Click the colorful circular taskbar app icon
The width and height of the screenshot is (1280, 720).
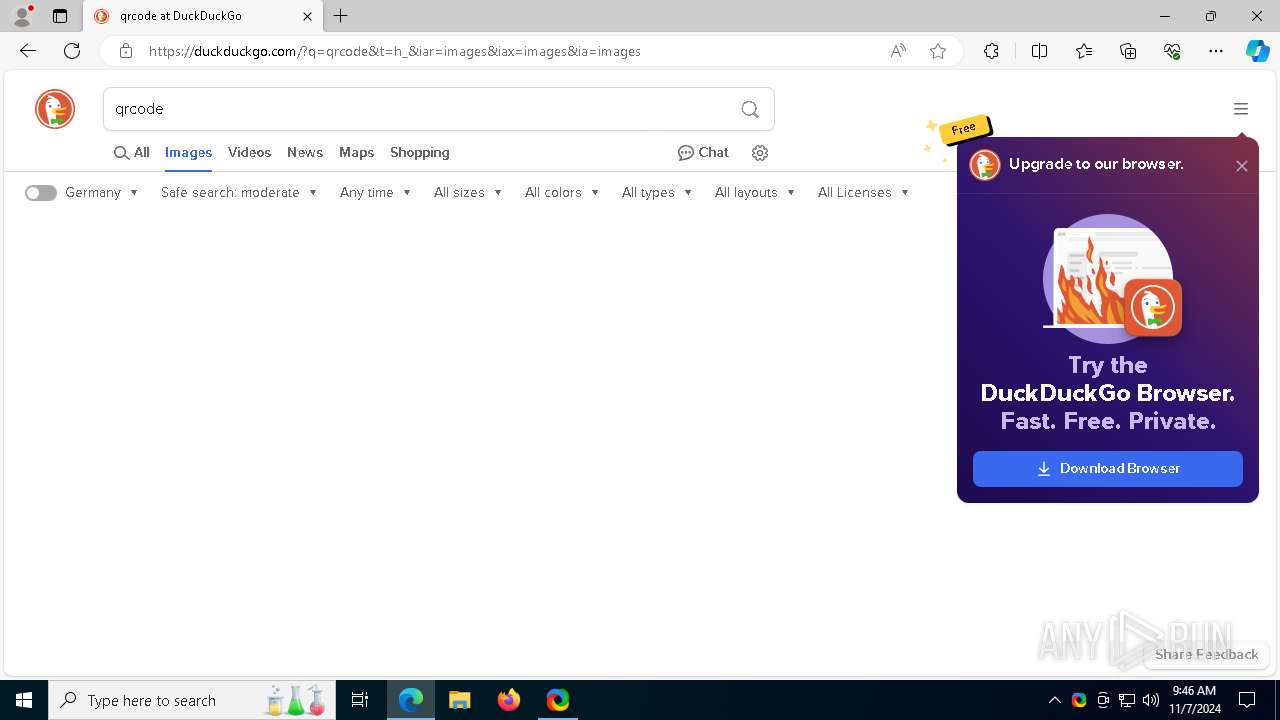[x=558, y=700]
